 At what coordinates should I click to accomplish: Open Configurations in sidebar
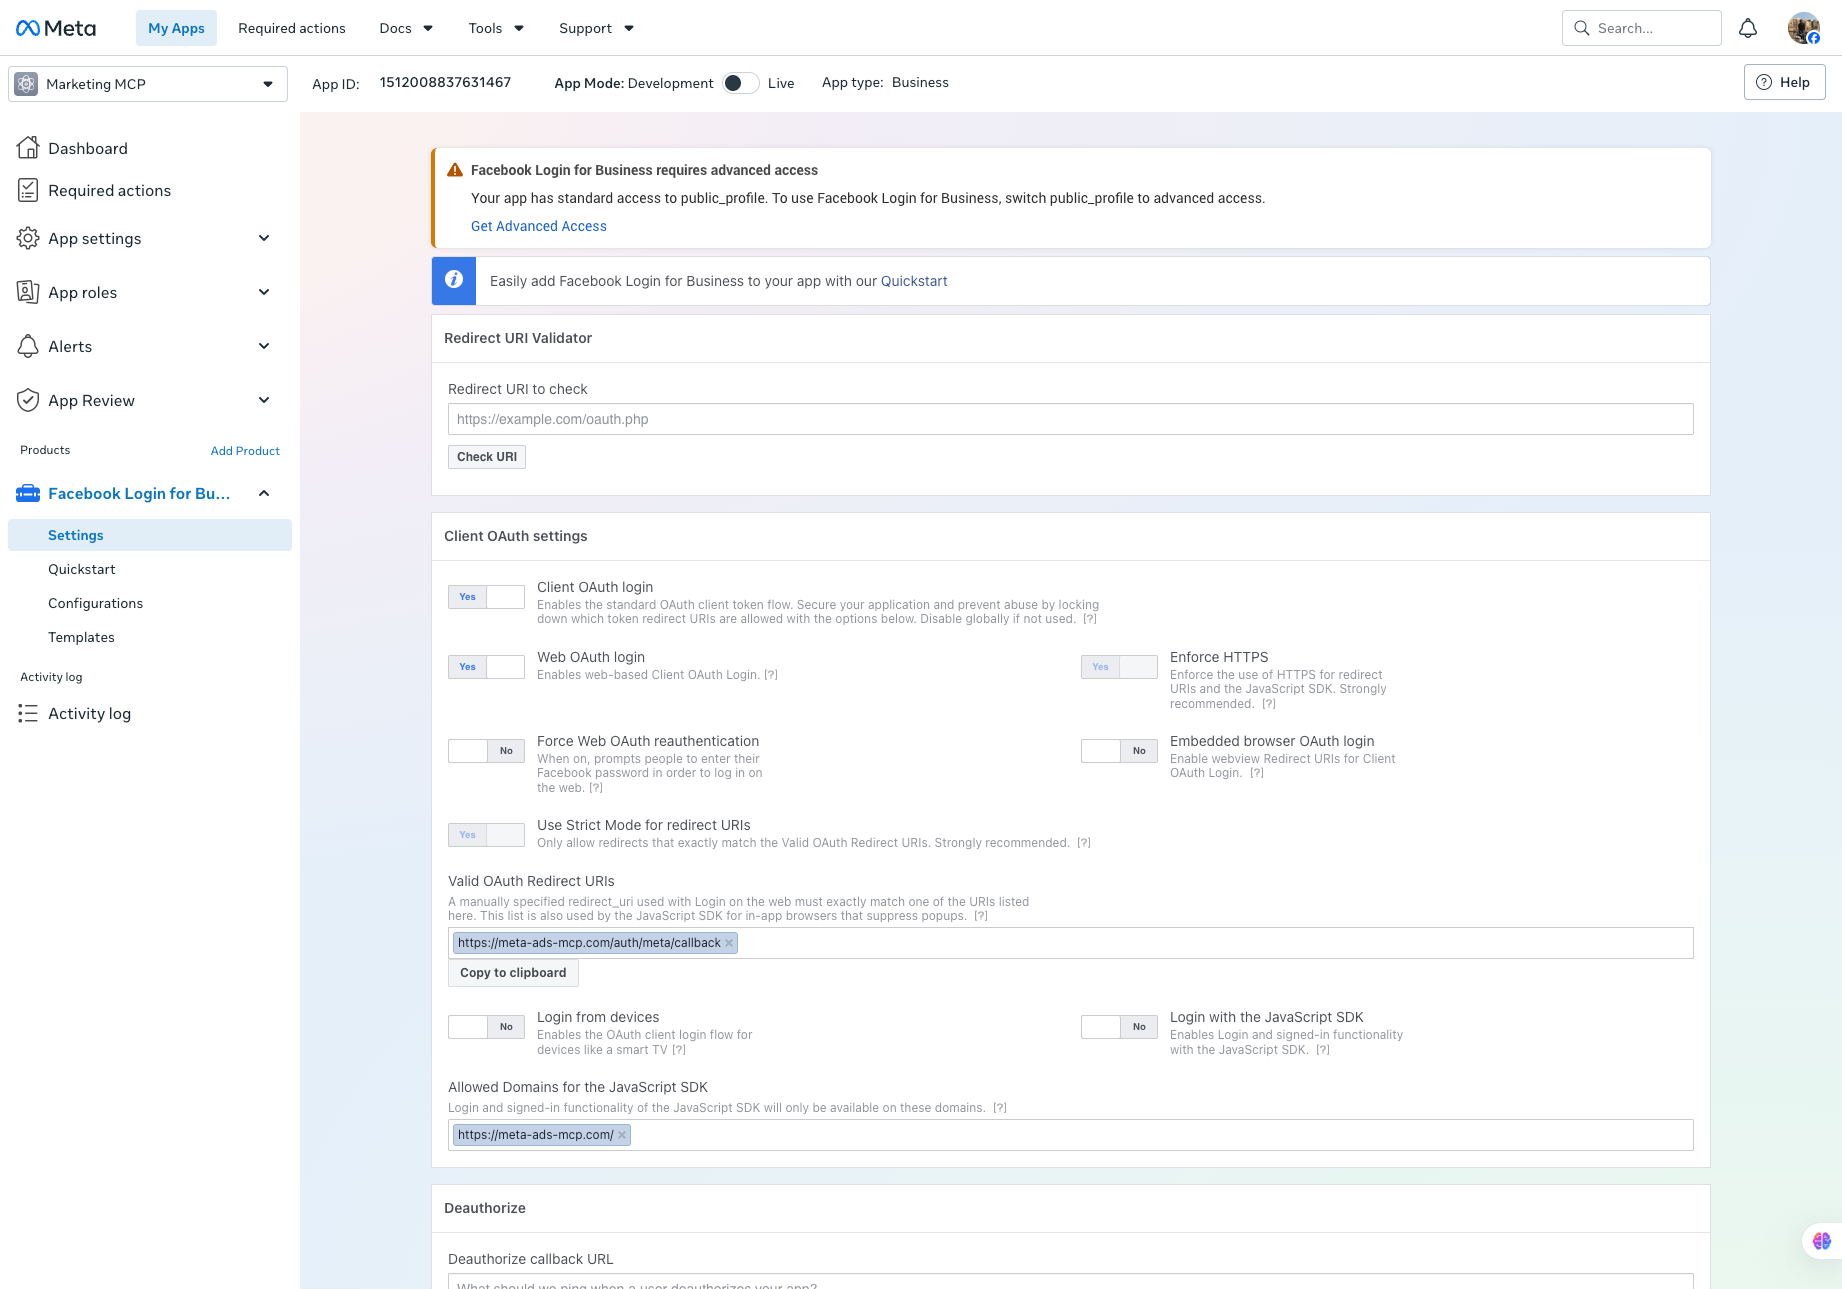coord(96,603)
